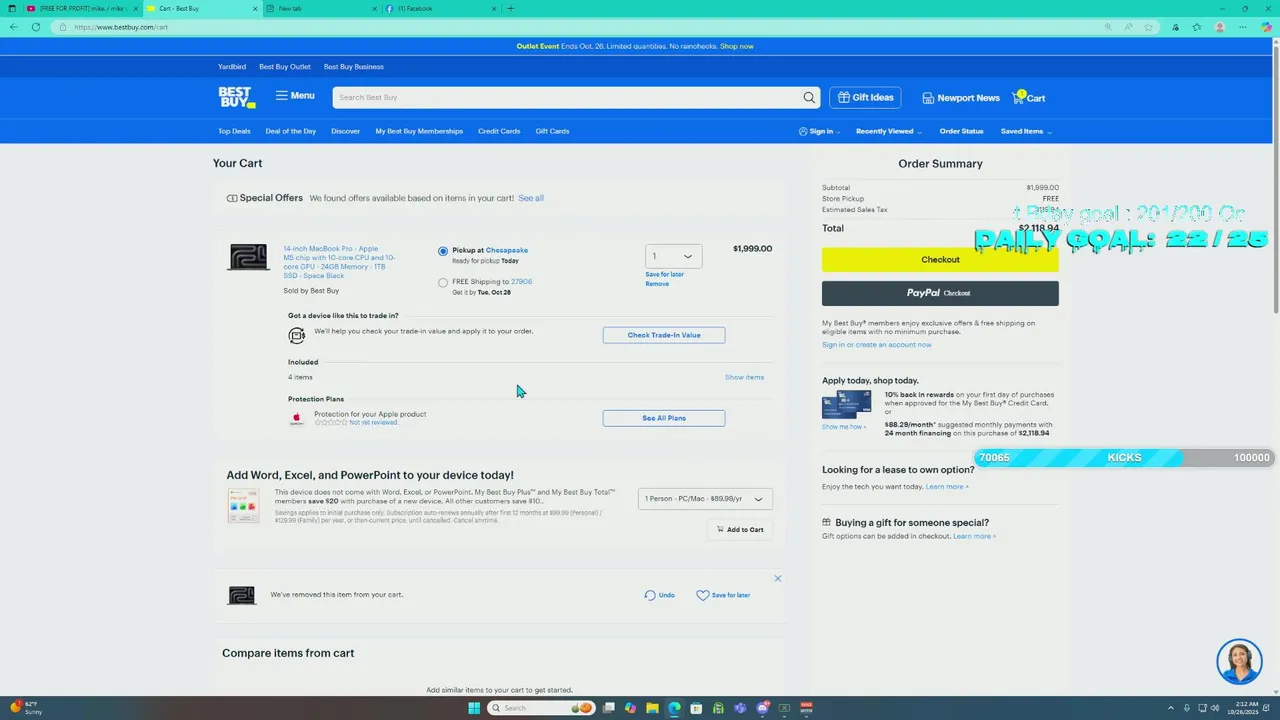Image resolution: width=1280 pixels, height=720 pixels.
Task: Open File Explorer from taskbar
Action: (652, 708)
